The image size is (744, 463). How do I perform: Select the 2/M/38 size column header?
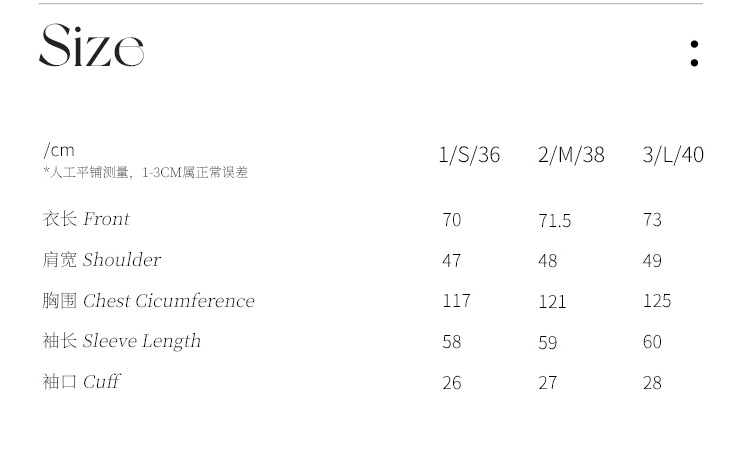(571, 154)
